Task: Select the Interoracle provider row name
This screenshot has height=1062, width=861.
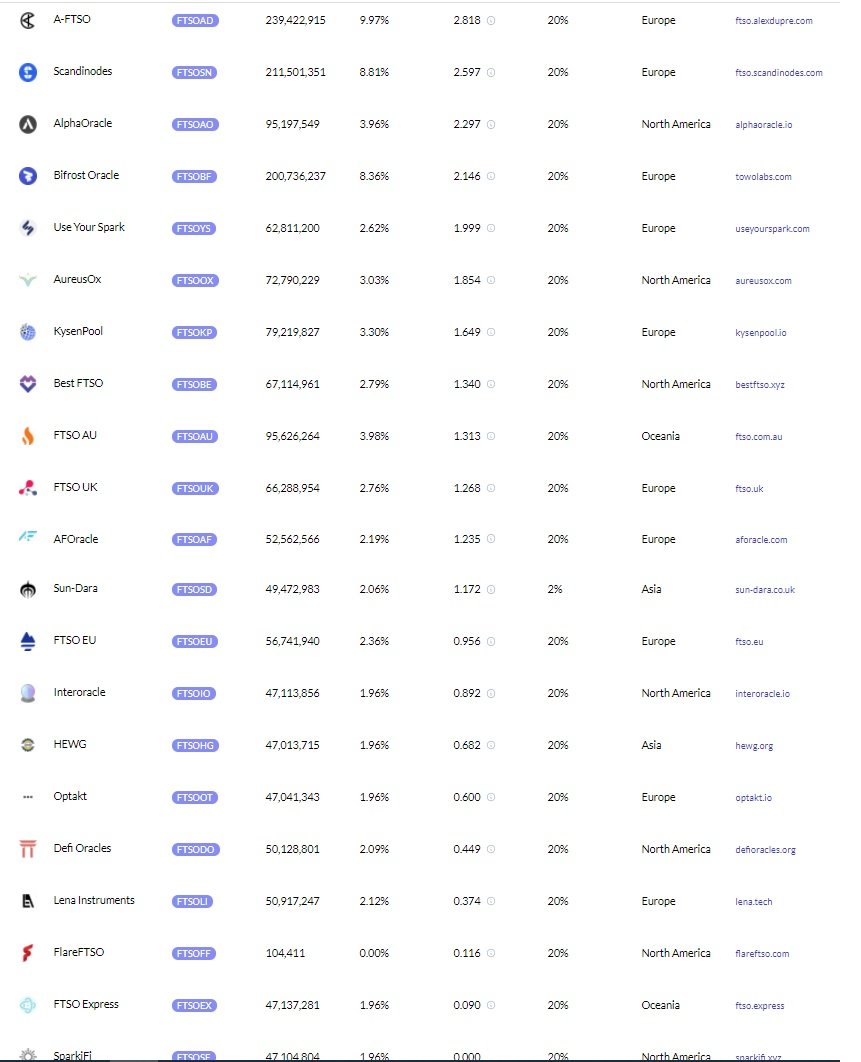Action: pos(79,692)
